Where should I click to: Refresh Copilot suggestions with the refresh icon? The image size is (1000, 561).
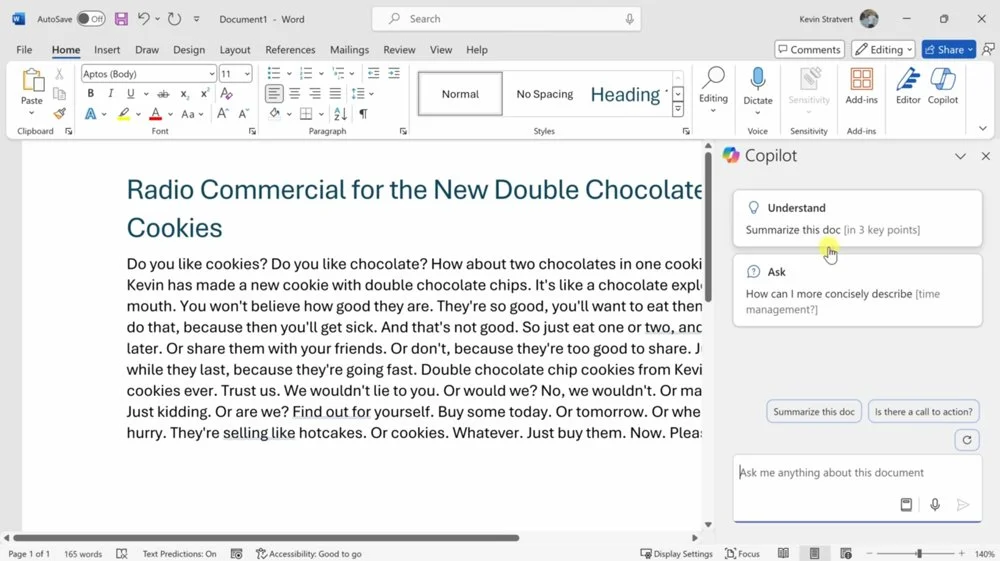[x=966, y=439]
